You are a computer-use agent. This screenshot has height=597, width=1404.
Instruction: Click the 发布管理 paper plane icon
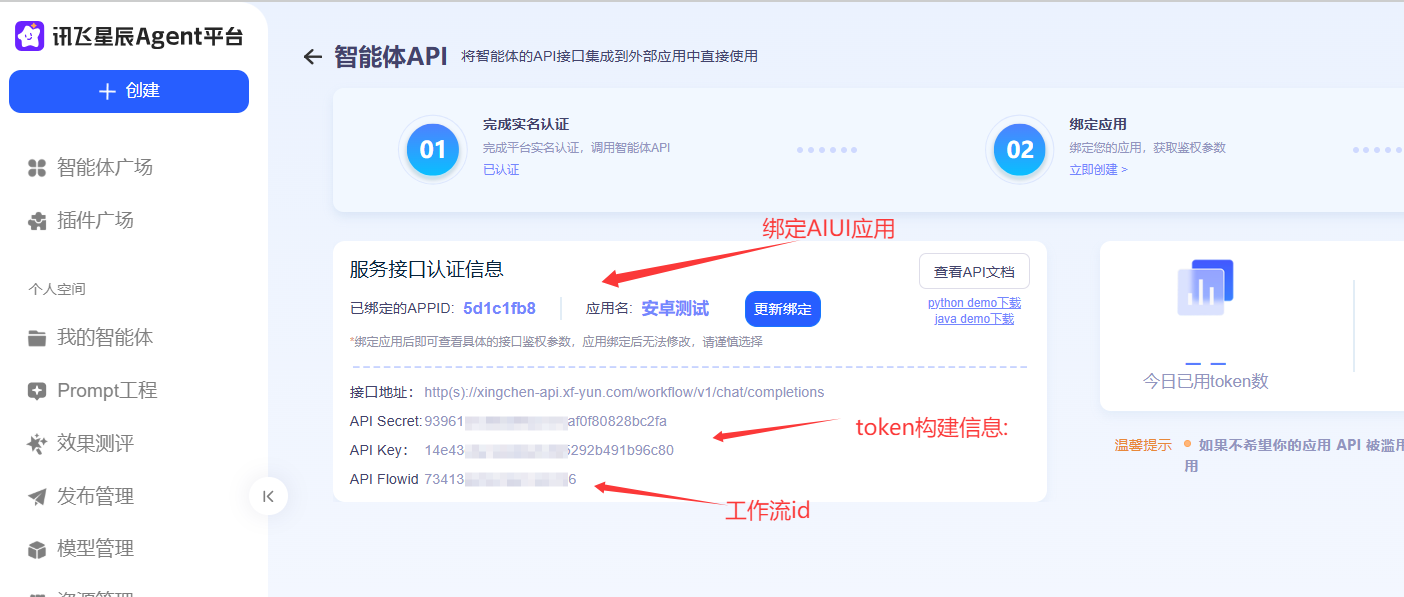(37, 497)
